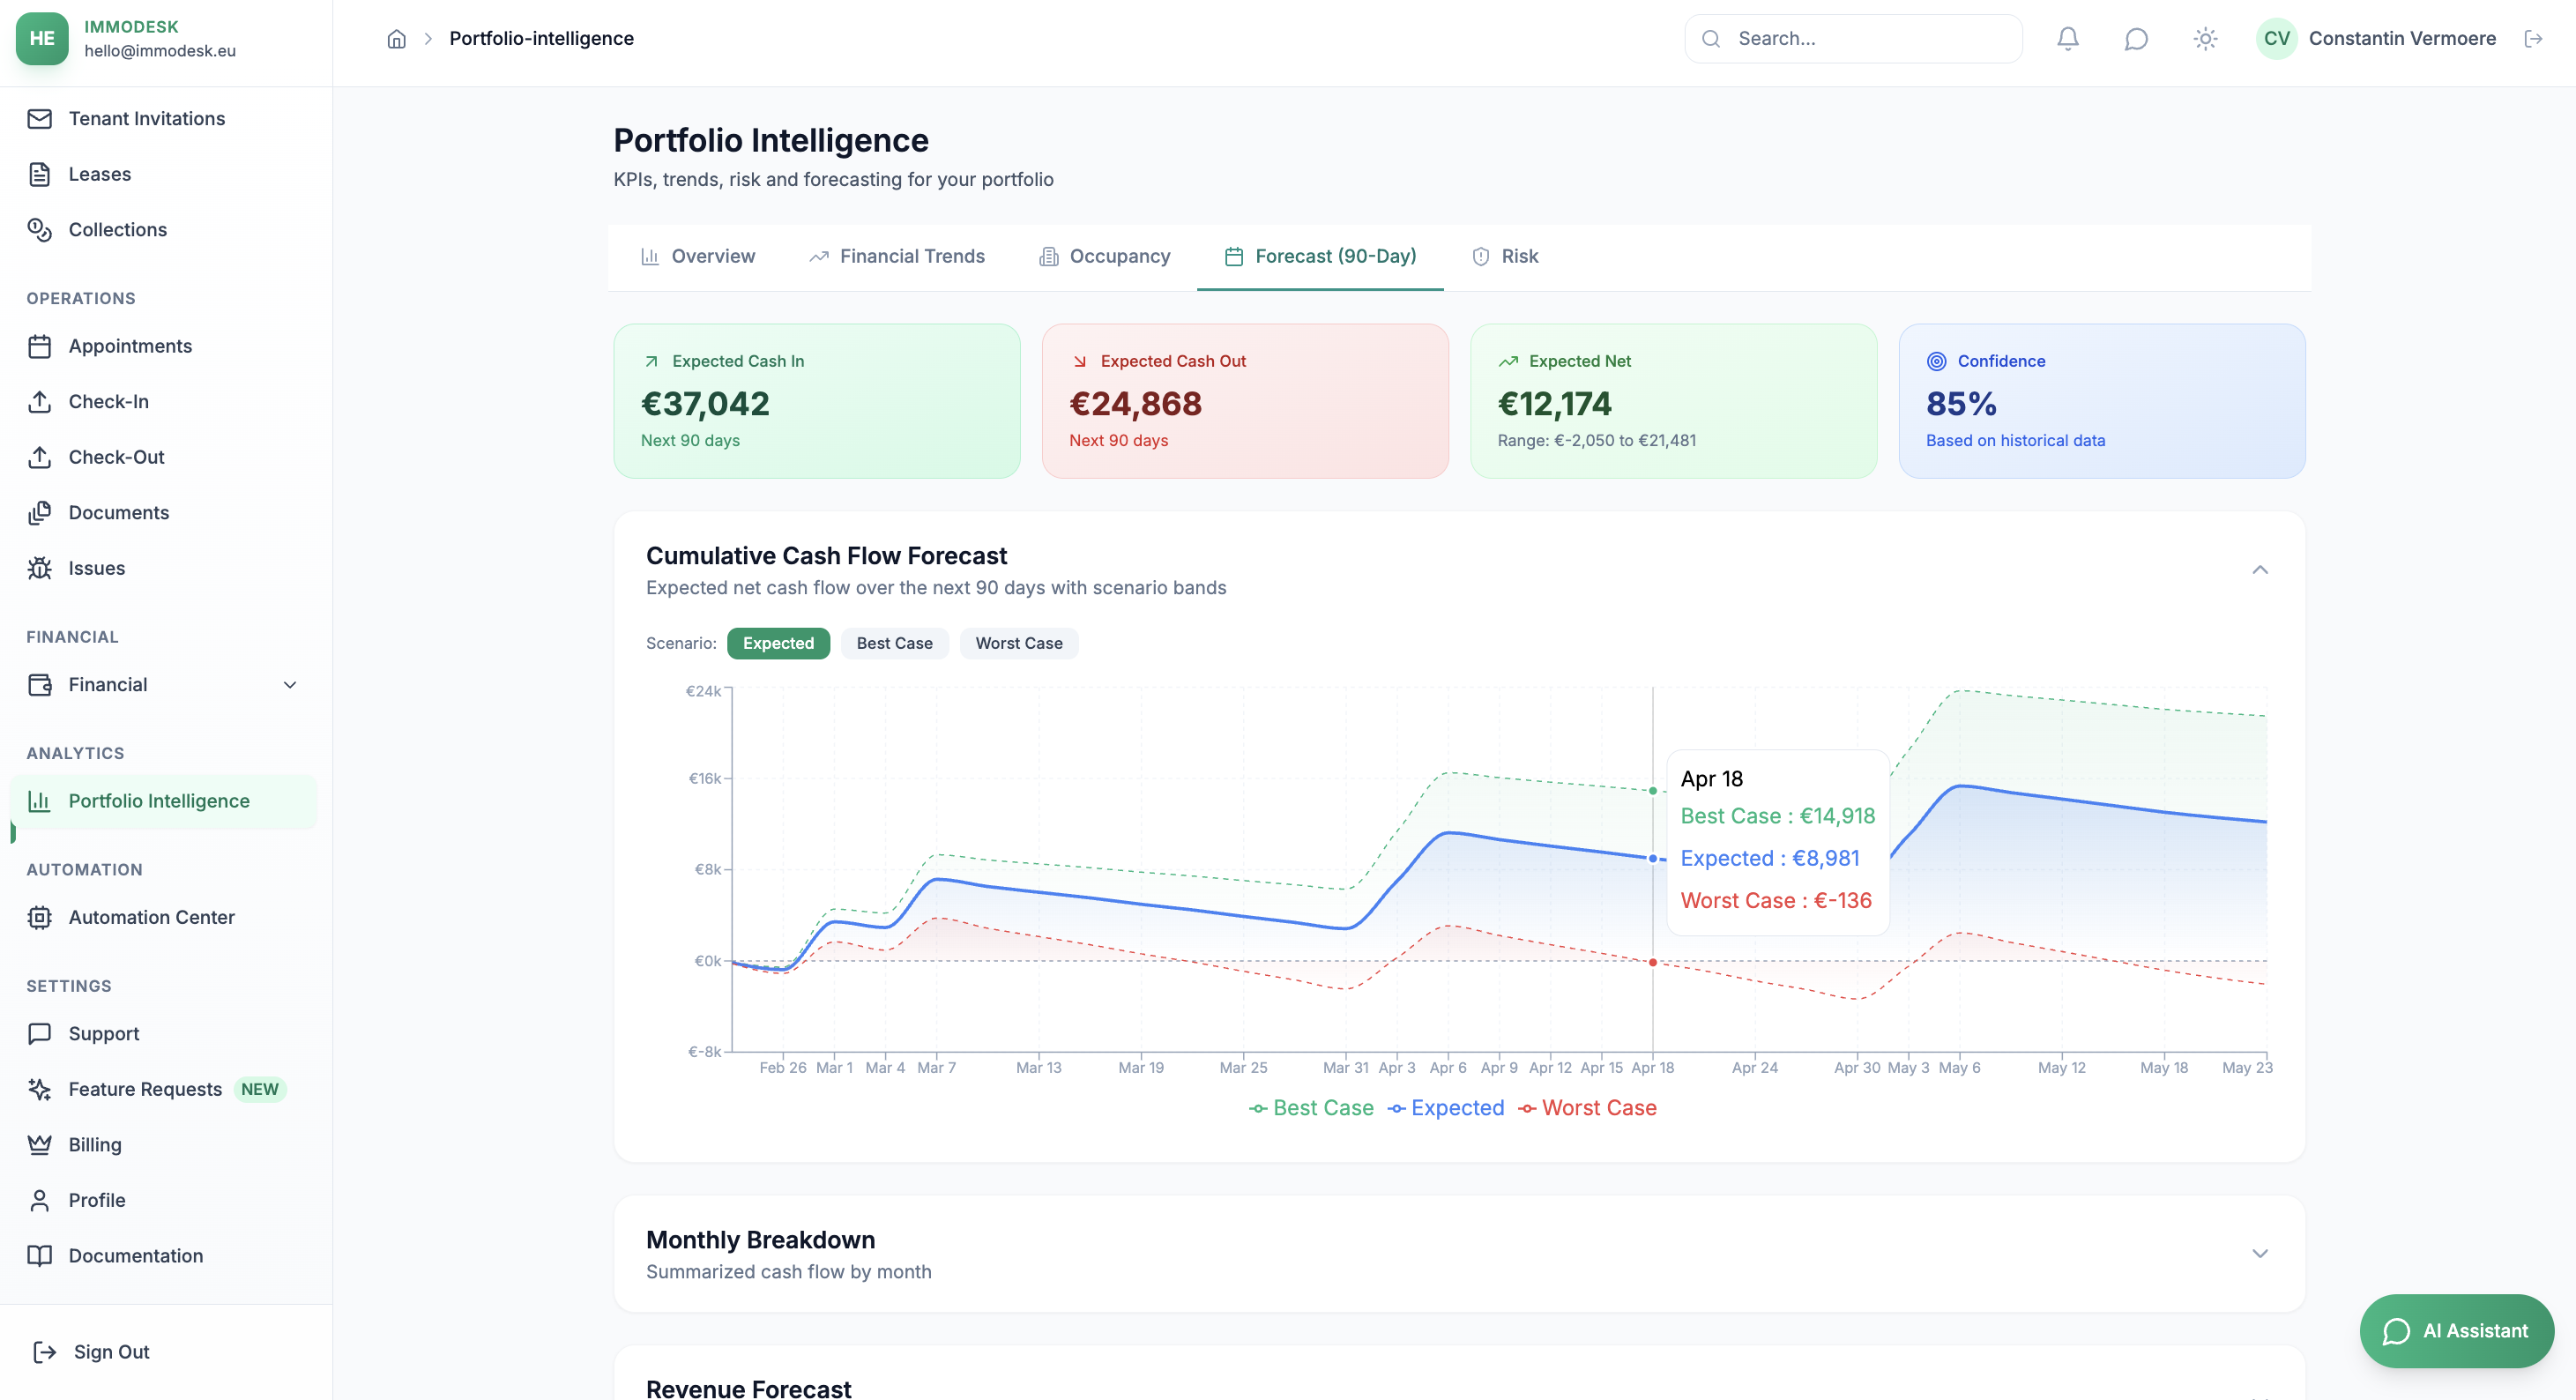
Task: Click inside the Search field
Action: (x=1851, y=38)
